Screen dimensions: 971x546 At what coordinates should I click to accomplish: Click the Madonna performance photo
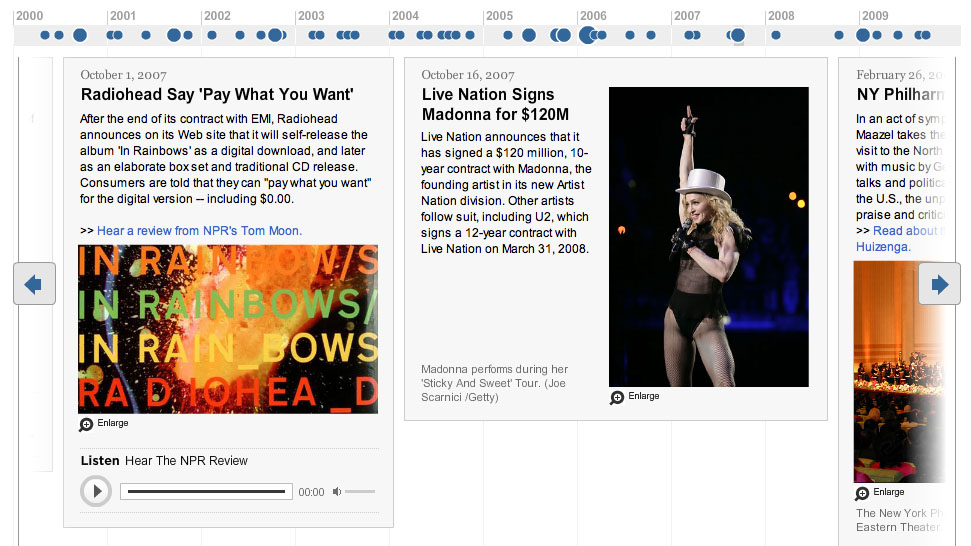[708, 236]
